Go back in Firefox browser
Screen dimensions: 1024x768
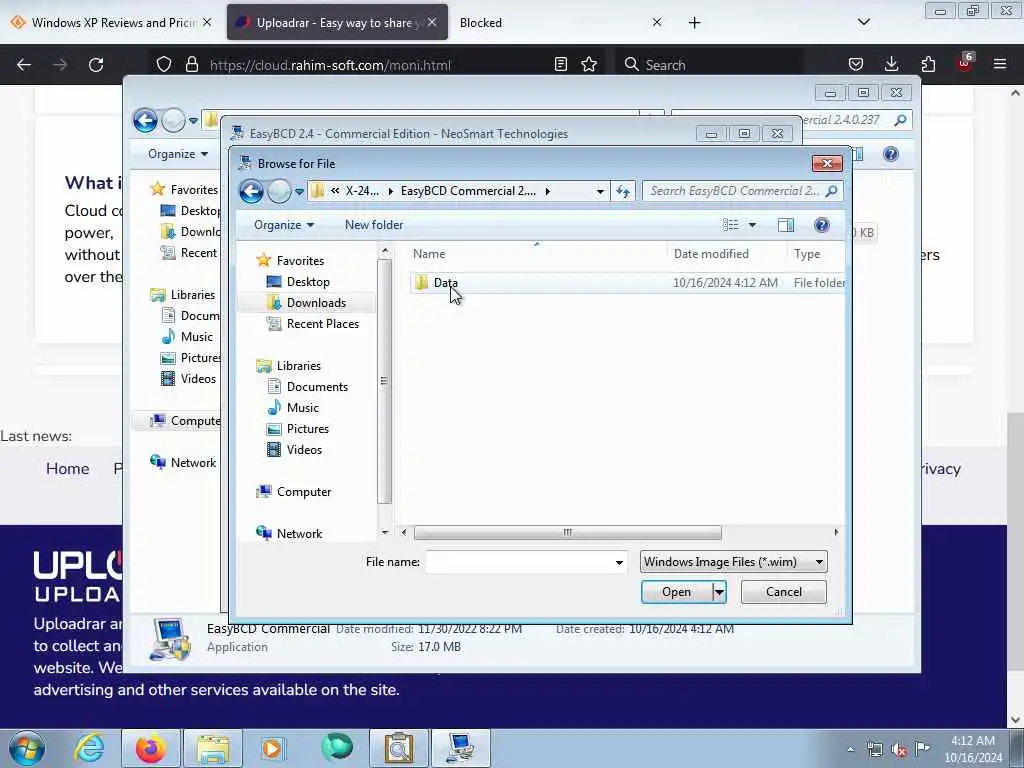point(24,65)
